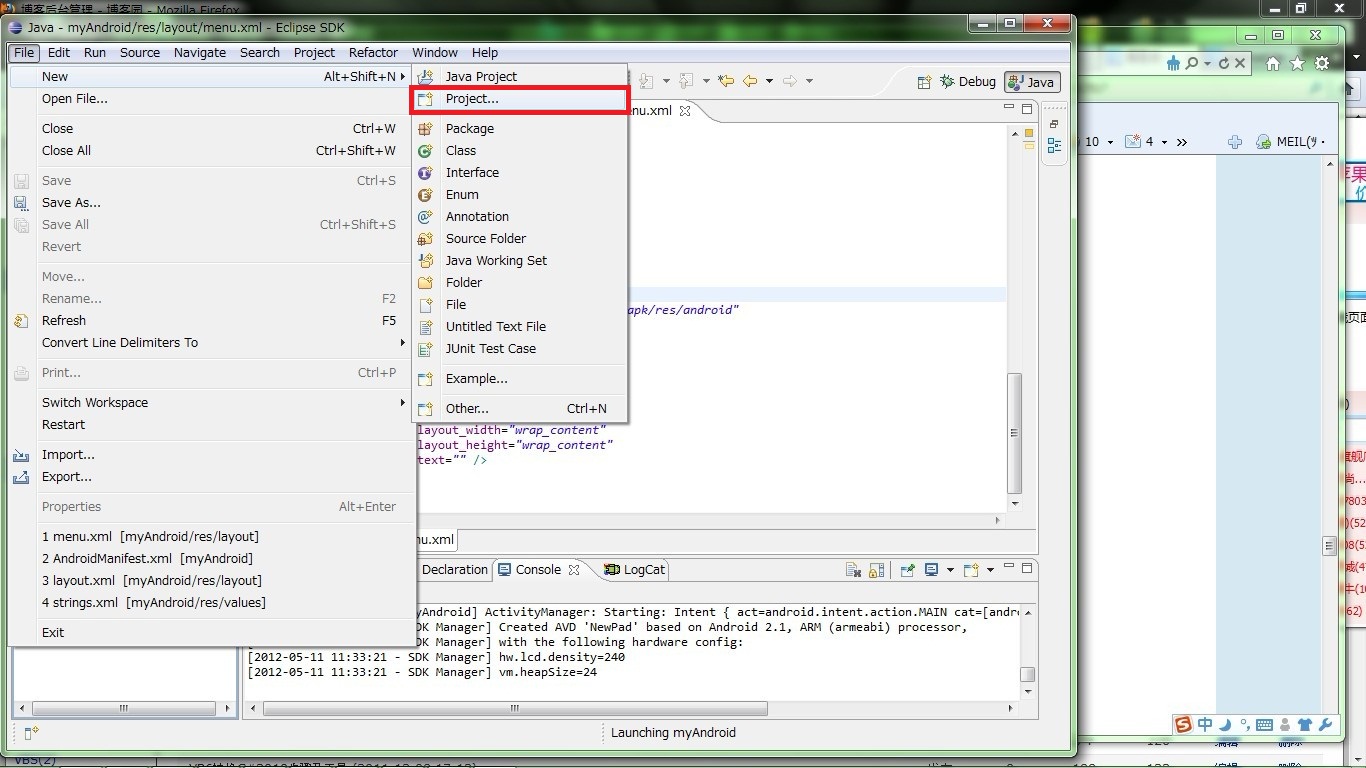
Task: Switch to the LogCat tab
Action: 635,569
